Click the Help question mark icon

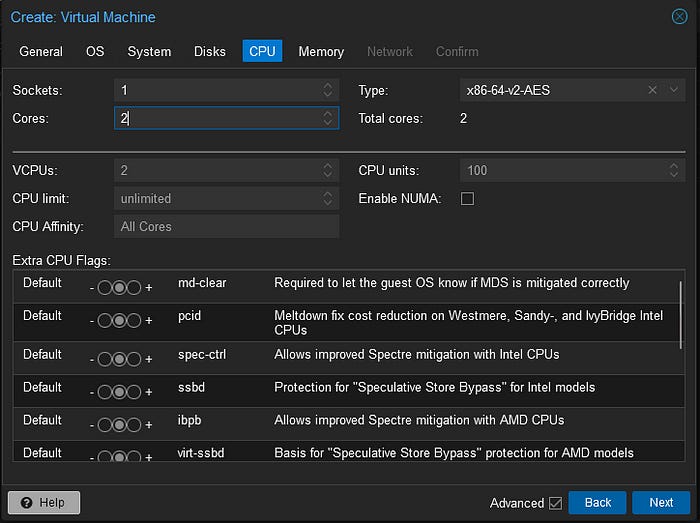pyautogui.click(x=26, y=502)
